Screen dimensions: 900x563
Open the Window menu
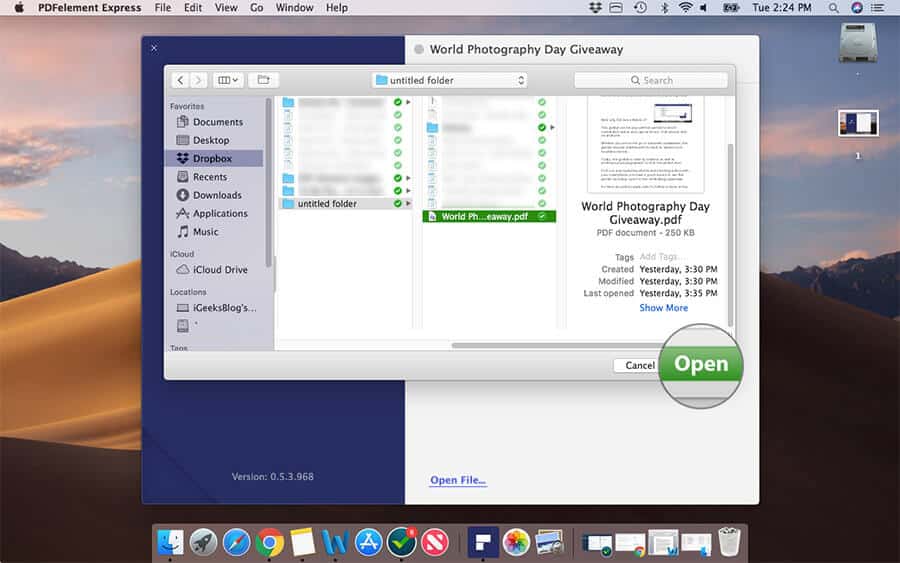[294, 7]
